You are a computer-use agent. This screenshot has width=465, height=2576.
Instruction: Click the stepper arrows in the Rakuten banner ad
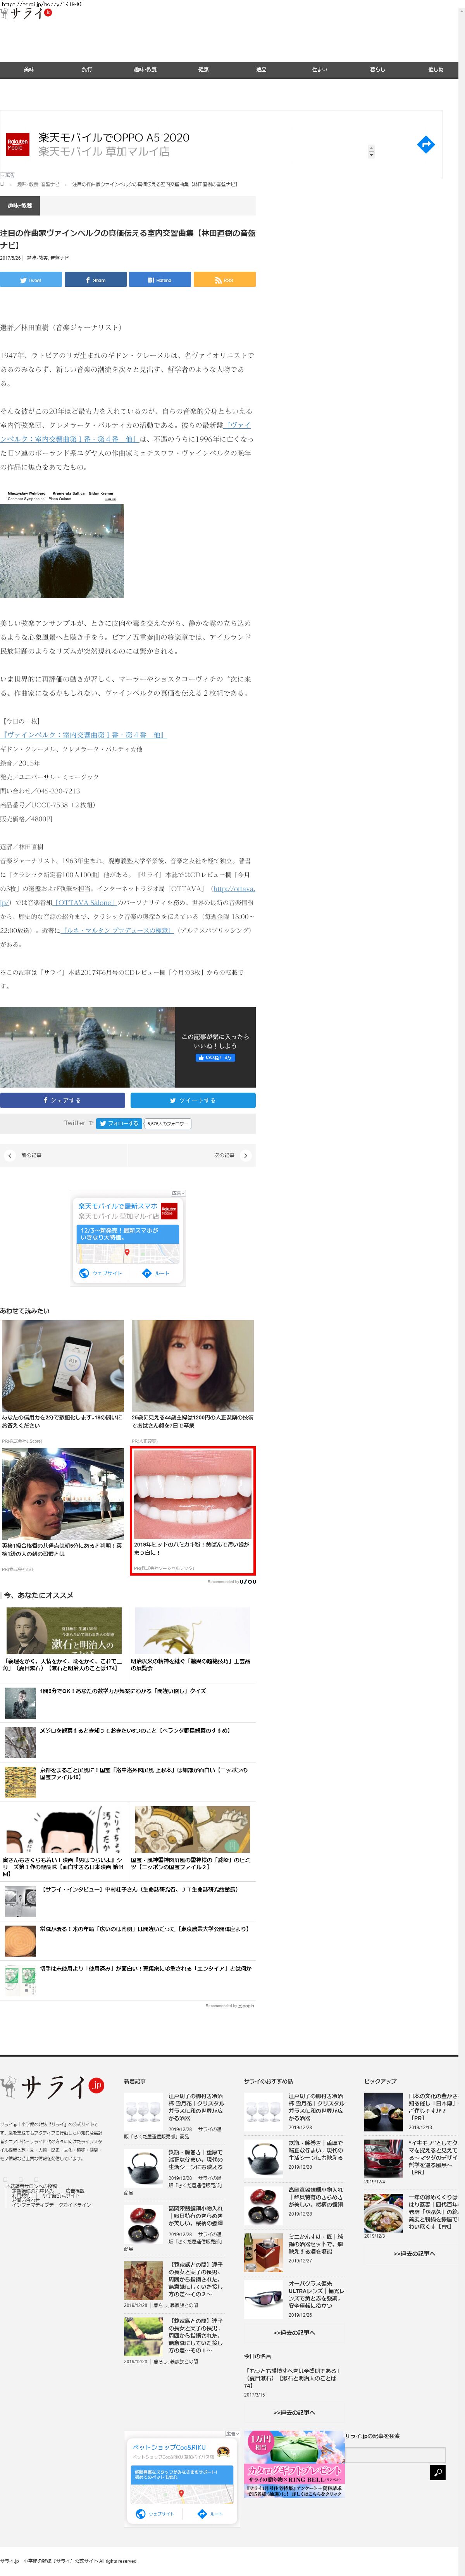pos(371,151)
